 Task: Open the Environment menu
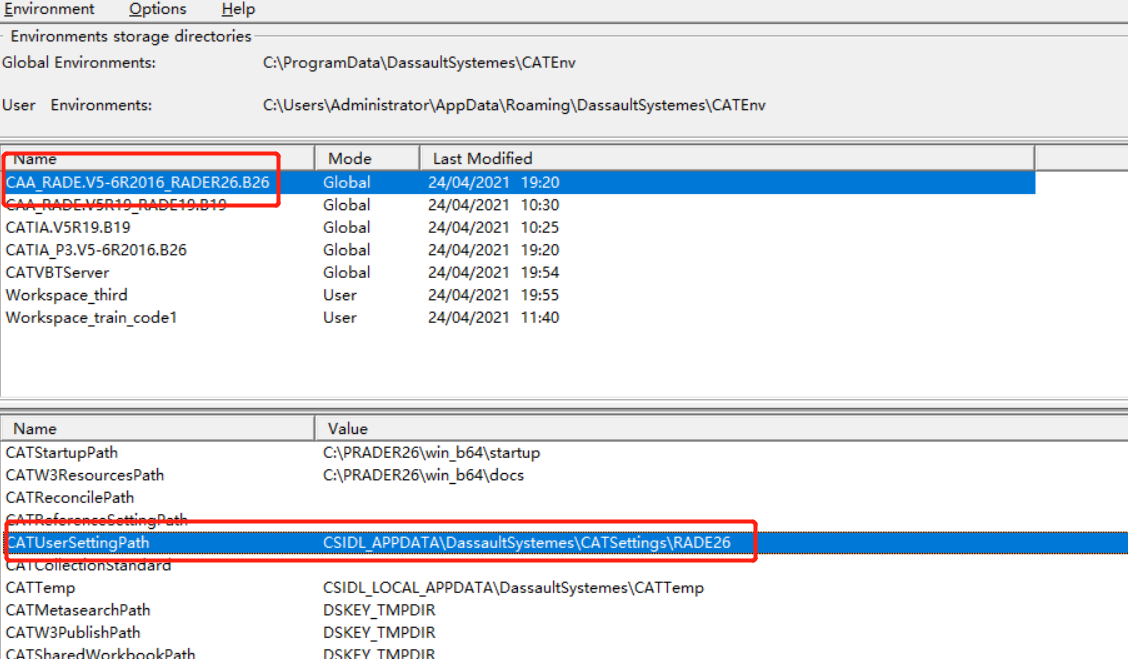pyautogui.click(x=50, y=9)
